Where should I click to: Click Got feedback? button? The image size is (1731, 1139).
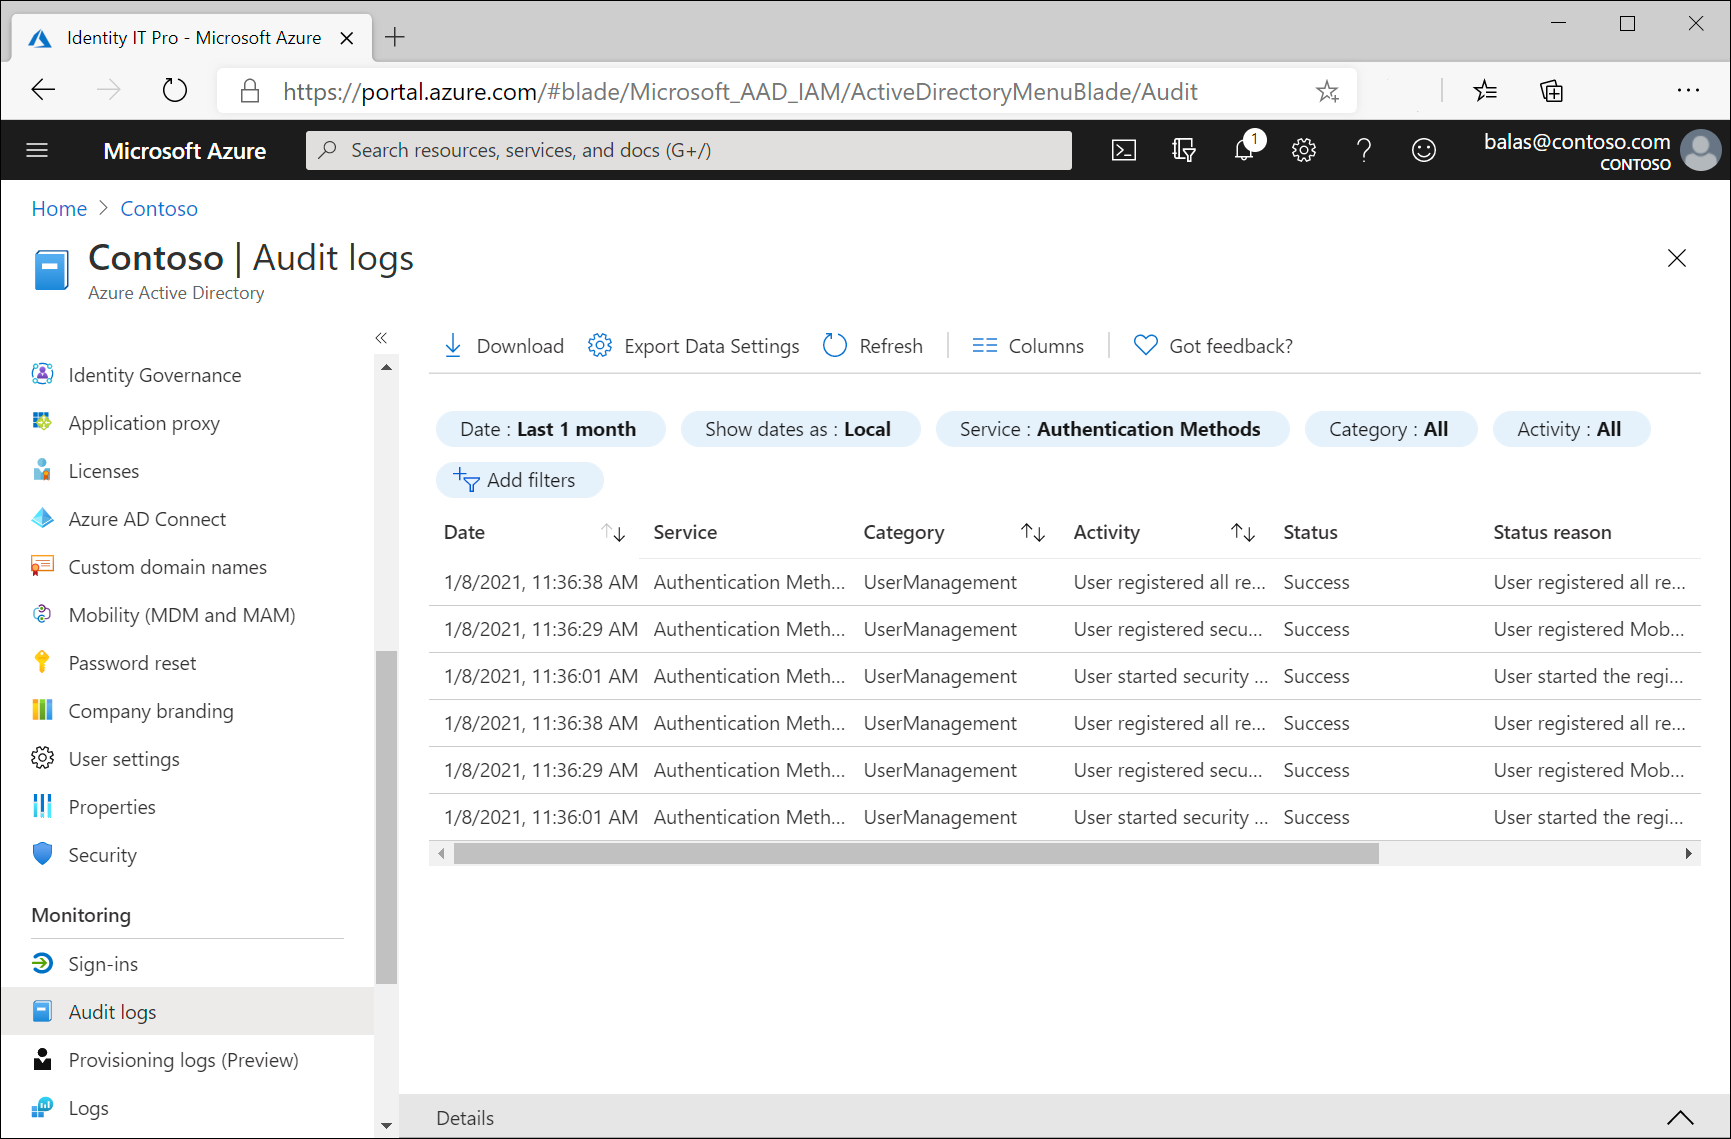pos(1213,346)
